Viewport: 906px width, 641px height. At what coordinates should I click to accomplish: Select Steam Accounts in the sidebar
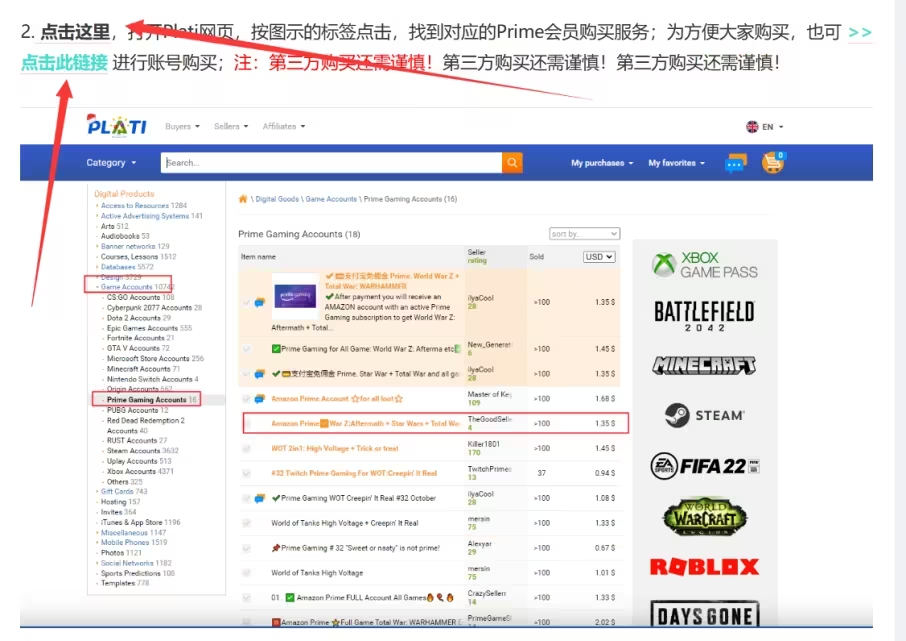(x=143, y=450)
